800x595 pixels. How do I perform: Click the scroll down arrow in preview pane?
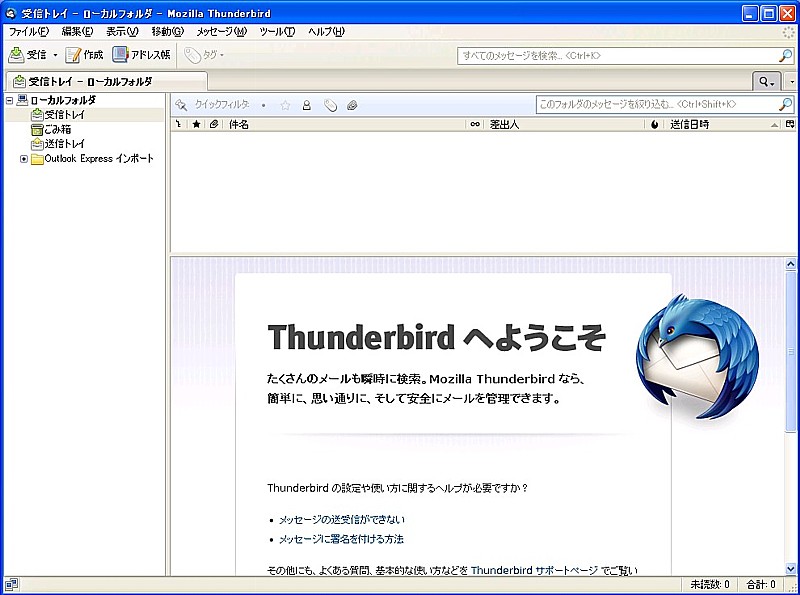click(x=790, y=568)
